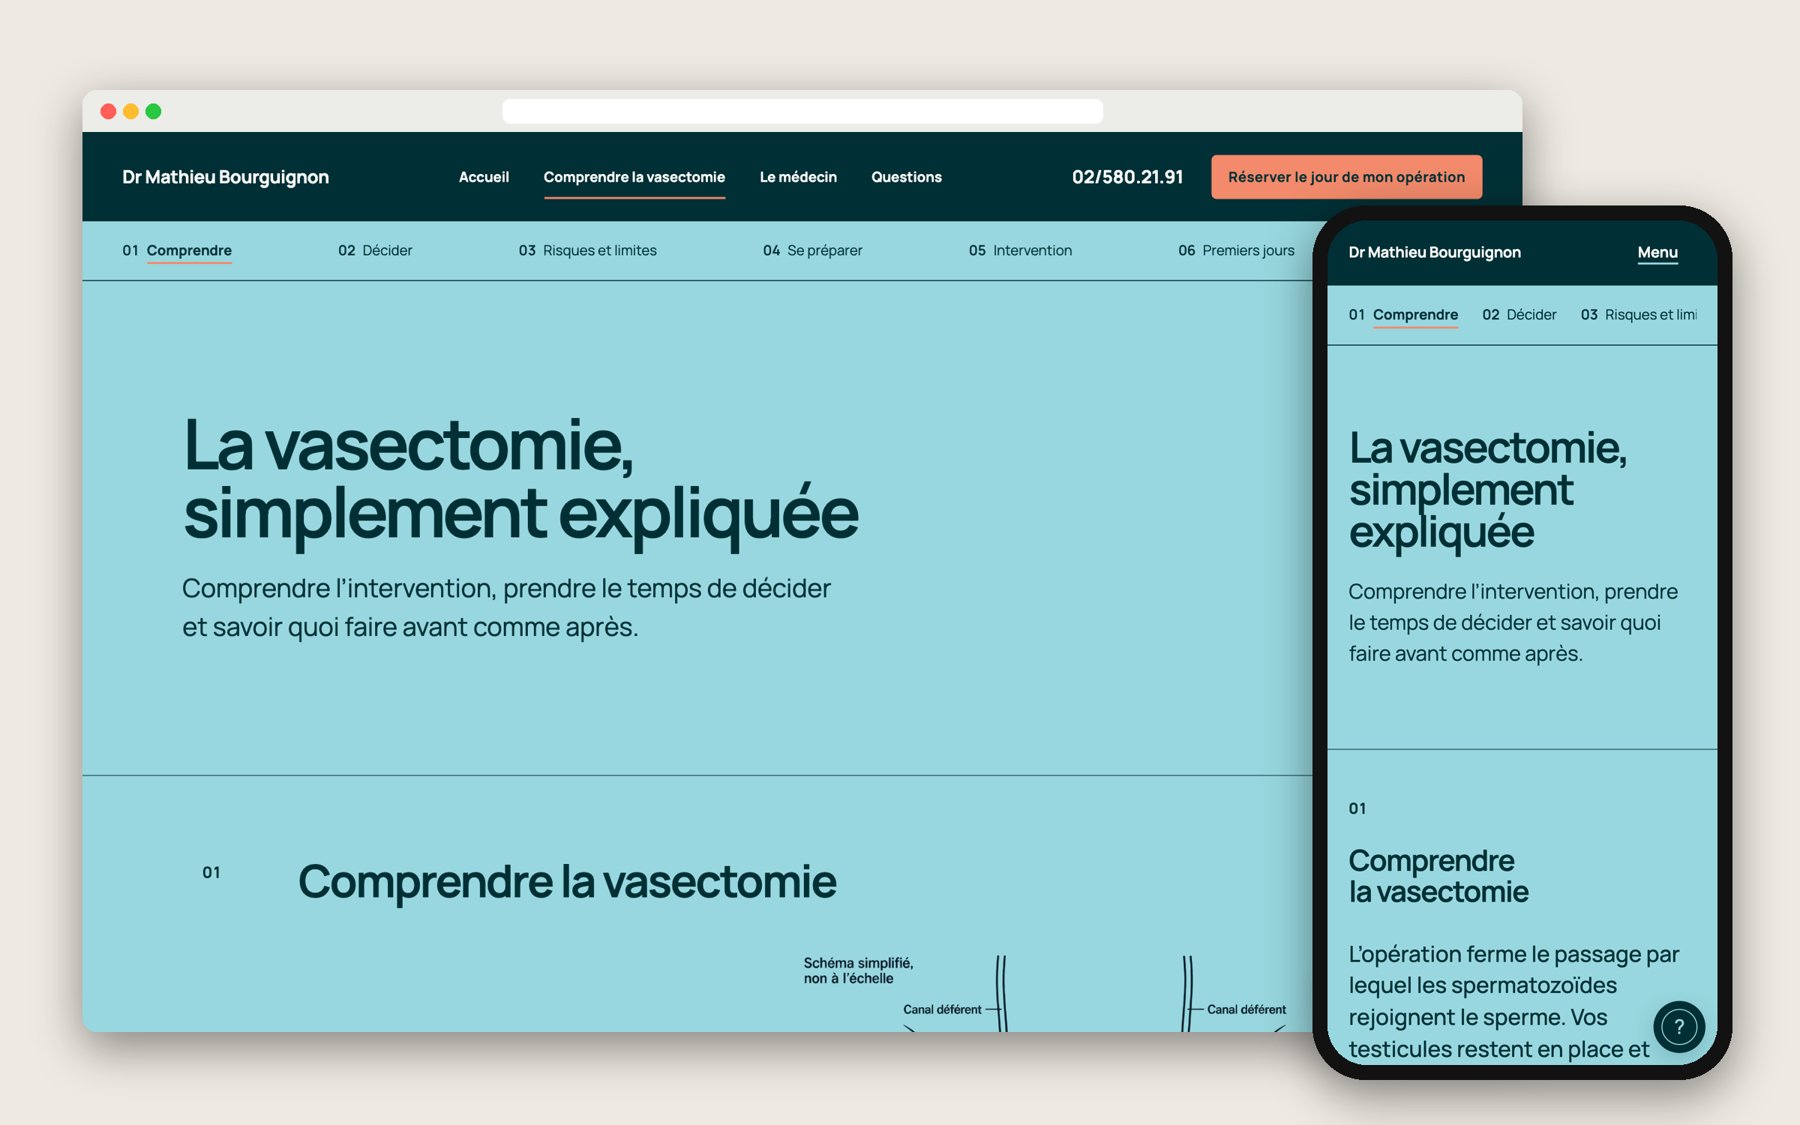Click the Schéma simplifié, non à l'échelle caption
This screenshot has width=1800, height=1125.
point(858,970)
